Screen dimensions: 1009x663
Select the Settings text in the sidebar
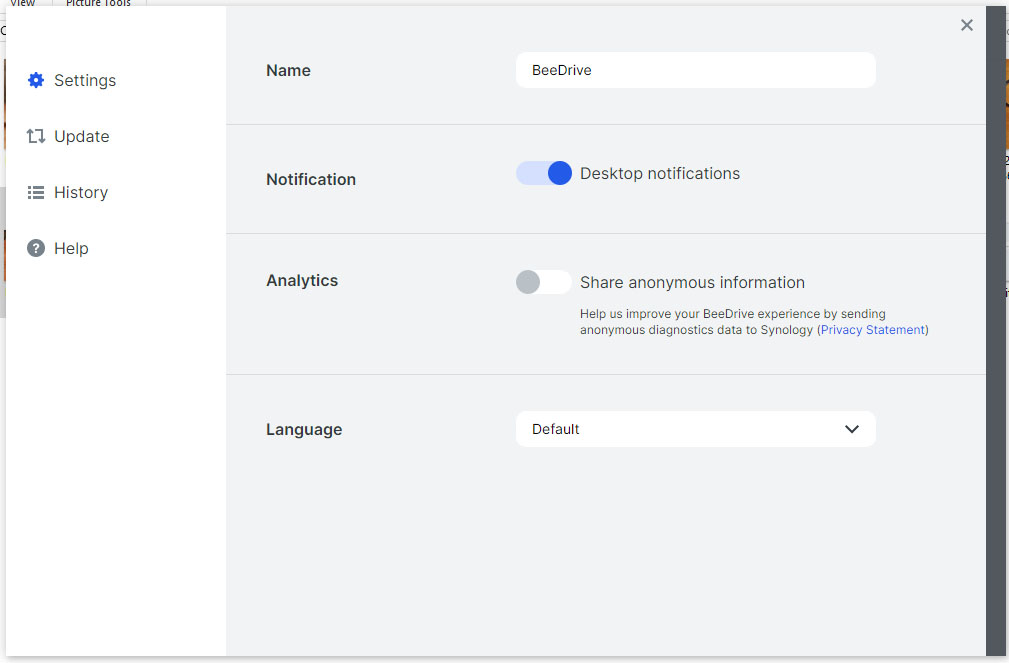click(85, 80)
